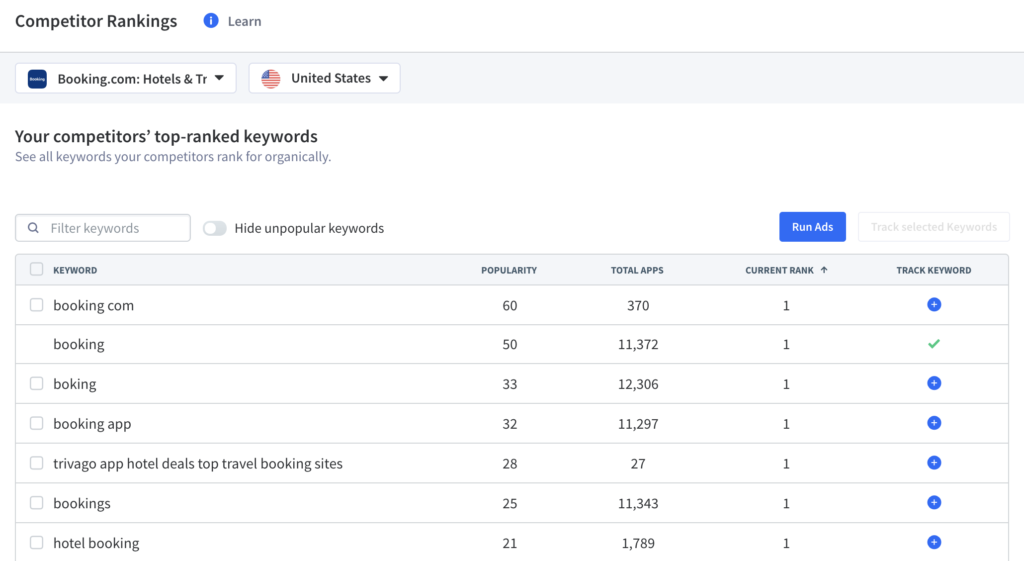Check the select-all checkbox in header

[x=37, y=269]
